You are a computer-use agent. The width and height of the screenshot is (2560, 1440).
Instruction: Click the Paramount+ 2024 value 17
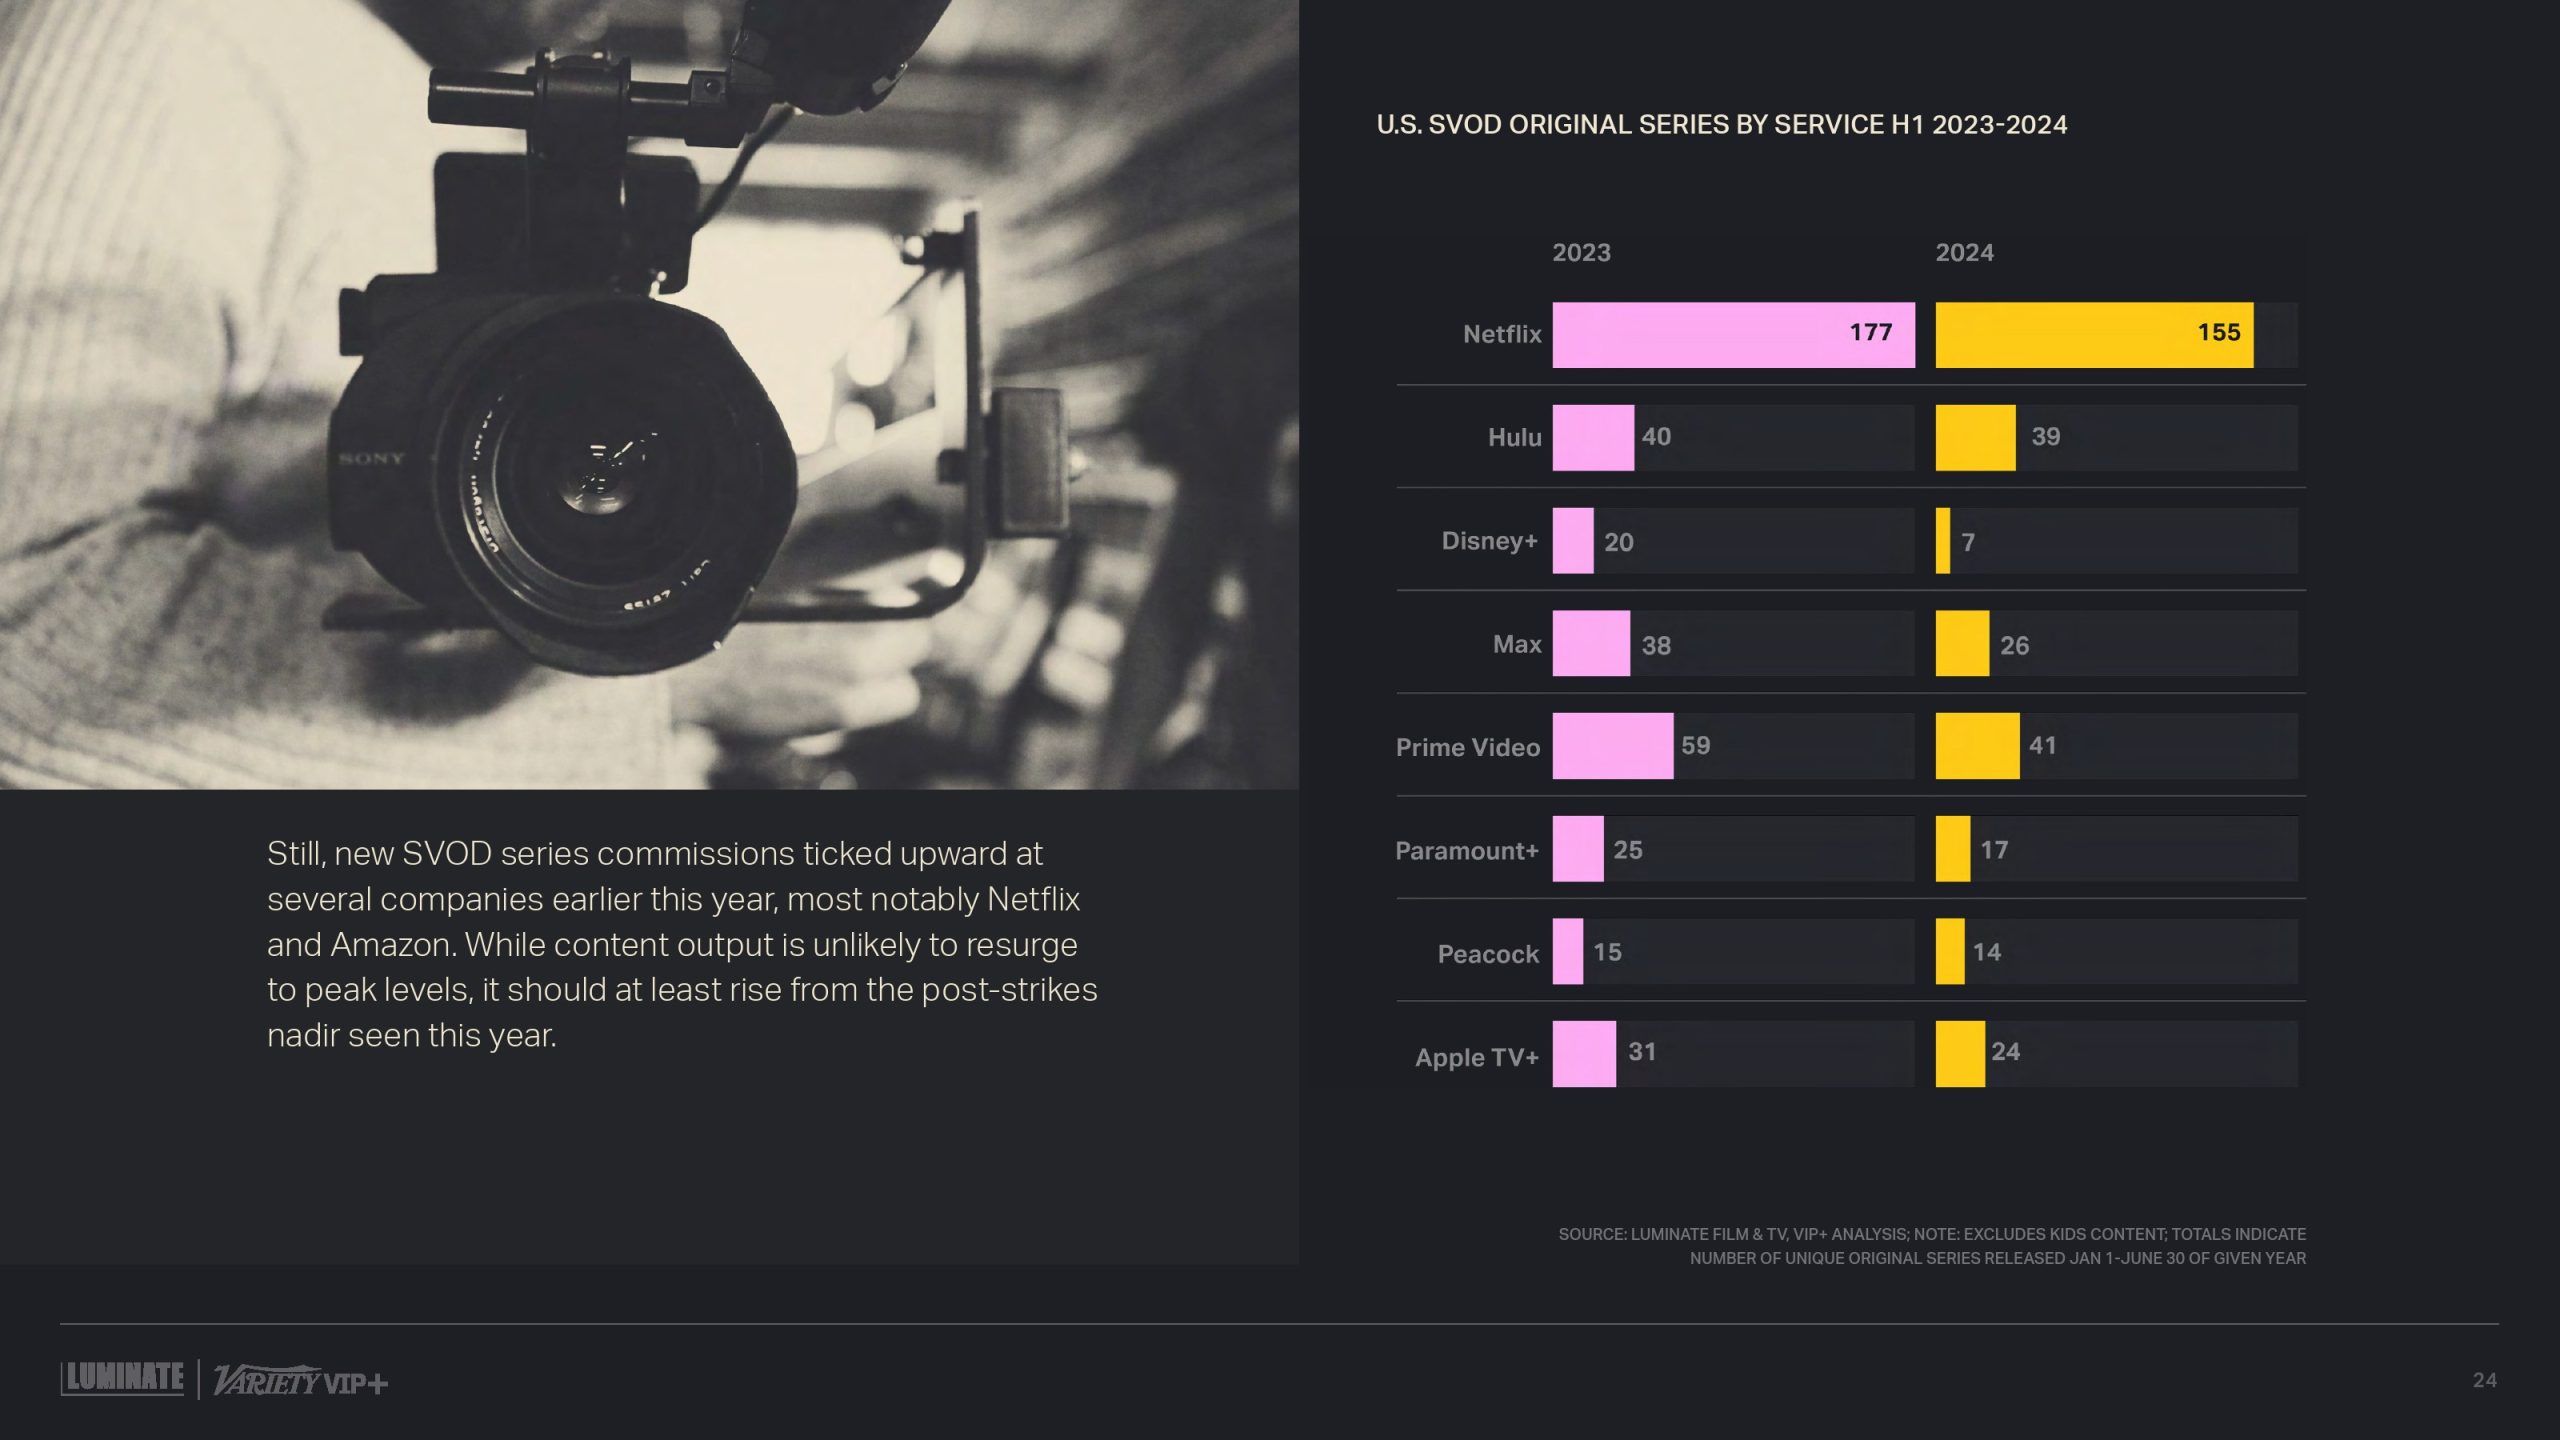click(x=1994, y=850)
